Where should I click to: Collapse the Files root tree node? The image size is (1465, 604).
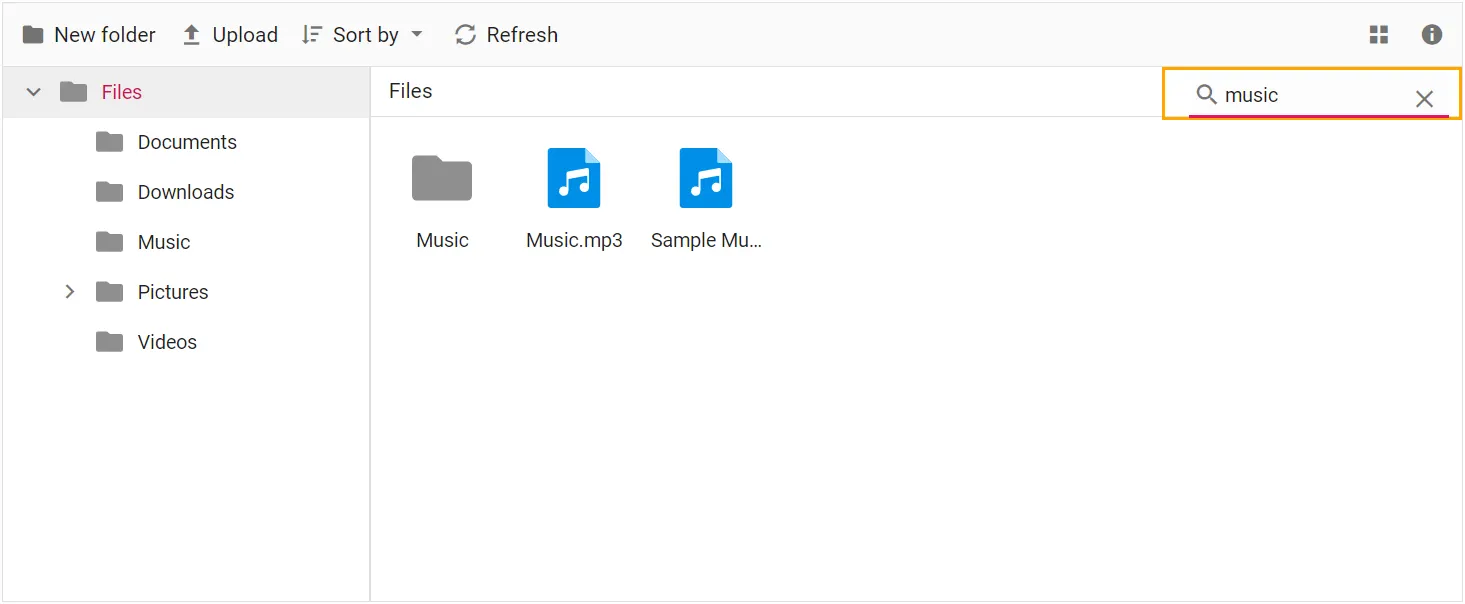click(34, 92)
